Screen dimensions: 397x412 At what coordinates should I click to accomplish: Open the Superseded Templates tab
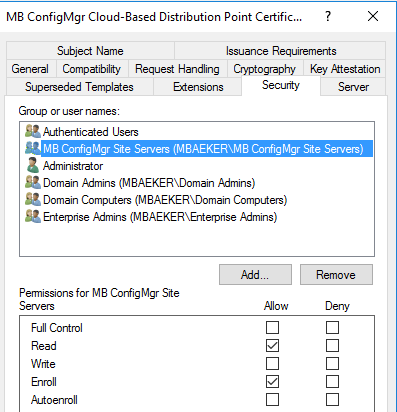click(x=79, y=87)
